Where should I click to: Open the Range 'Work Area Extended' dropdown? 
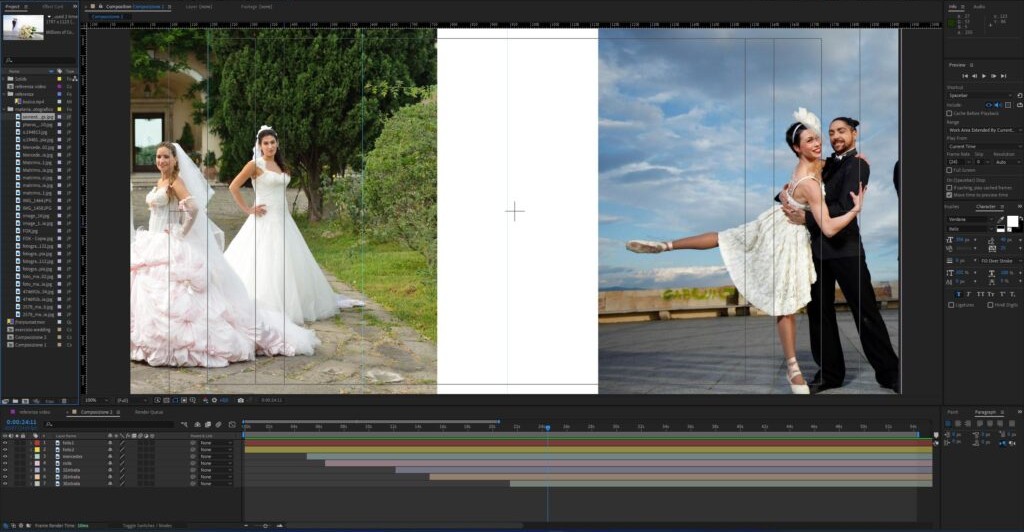984,131
